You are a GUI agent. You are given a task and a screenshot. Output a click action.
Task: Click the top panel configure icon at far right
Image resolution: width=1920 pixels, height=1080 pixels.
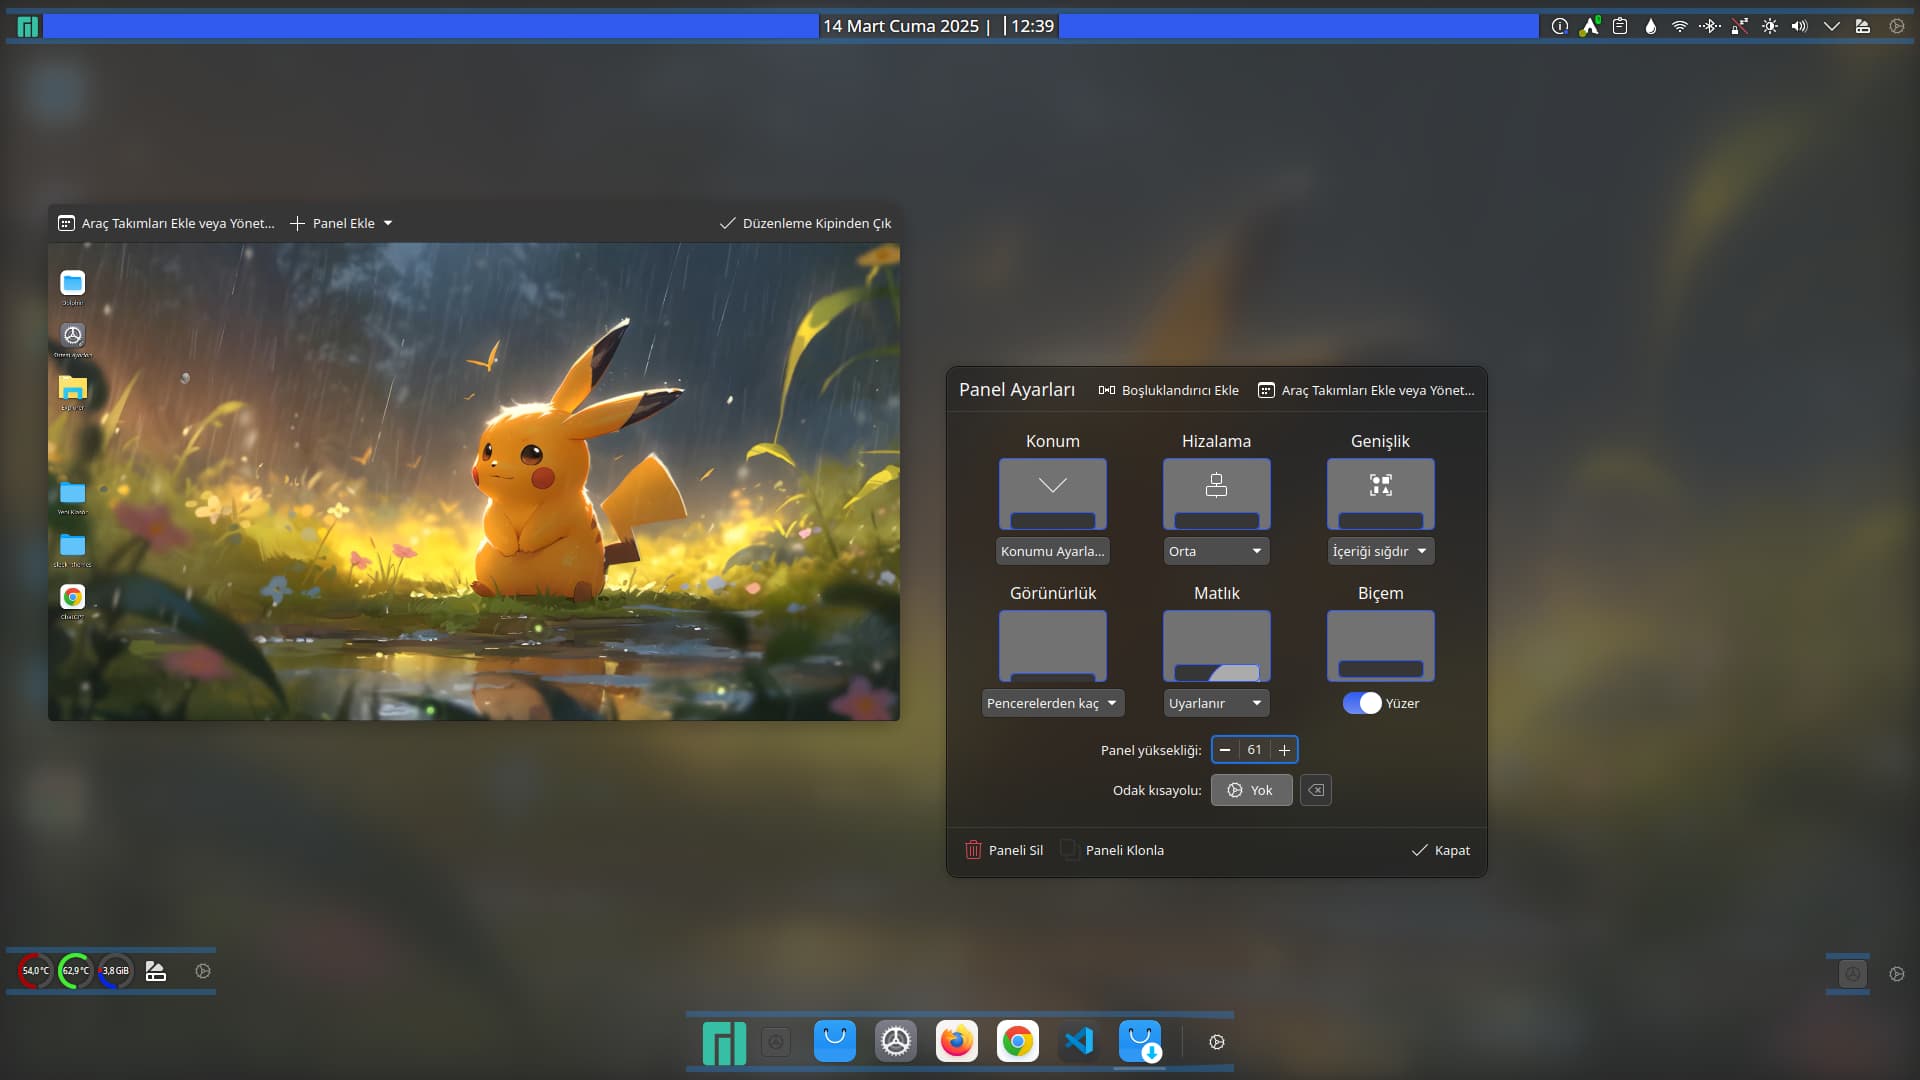click(x=1897, y=26)
